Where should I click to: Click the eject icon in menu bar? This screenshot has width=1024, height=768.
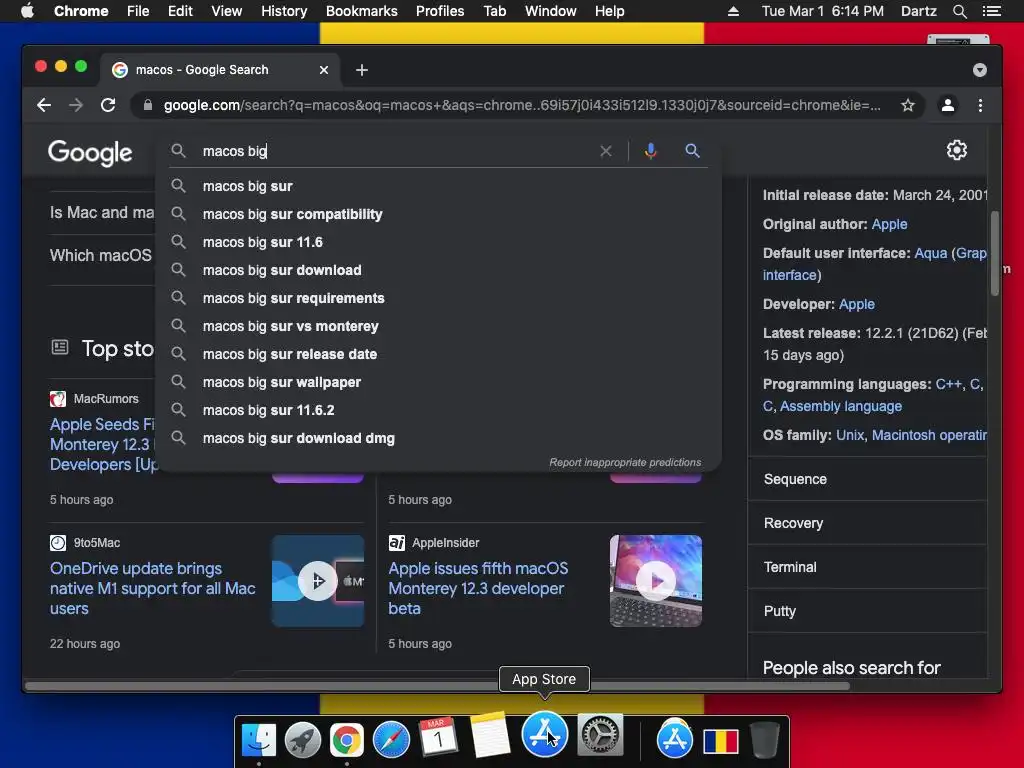[733, 11]
